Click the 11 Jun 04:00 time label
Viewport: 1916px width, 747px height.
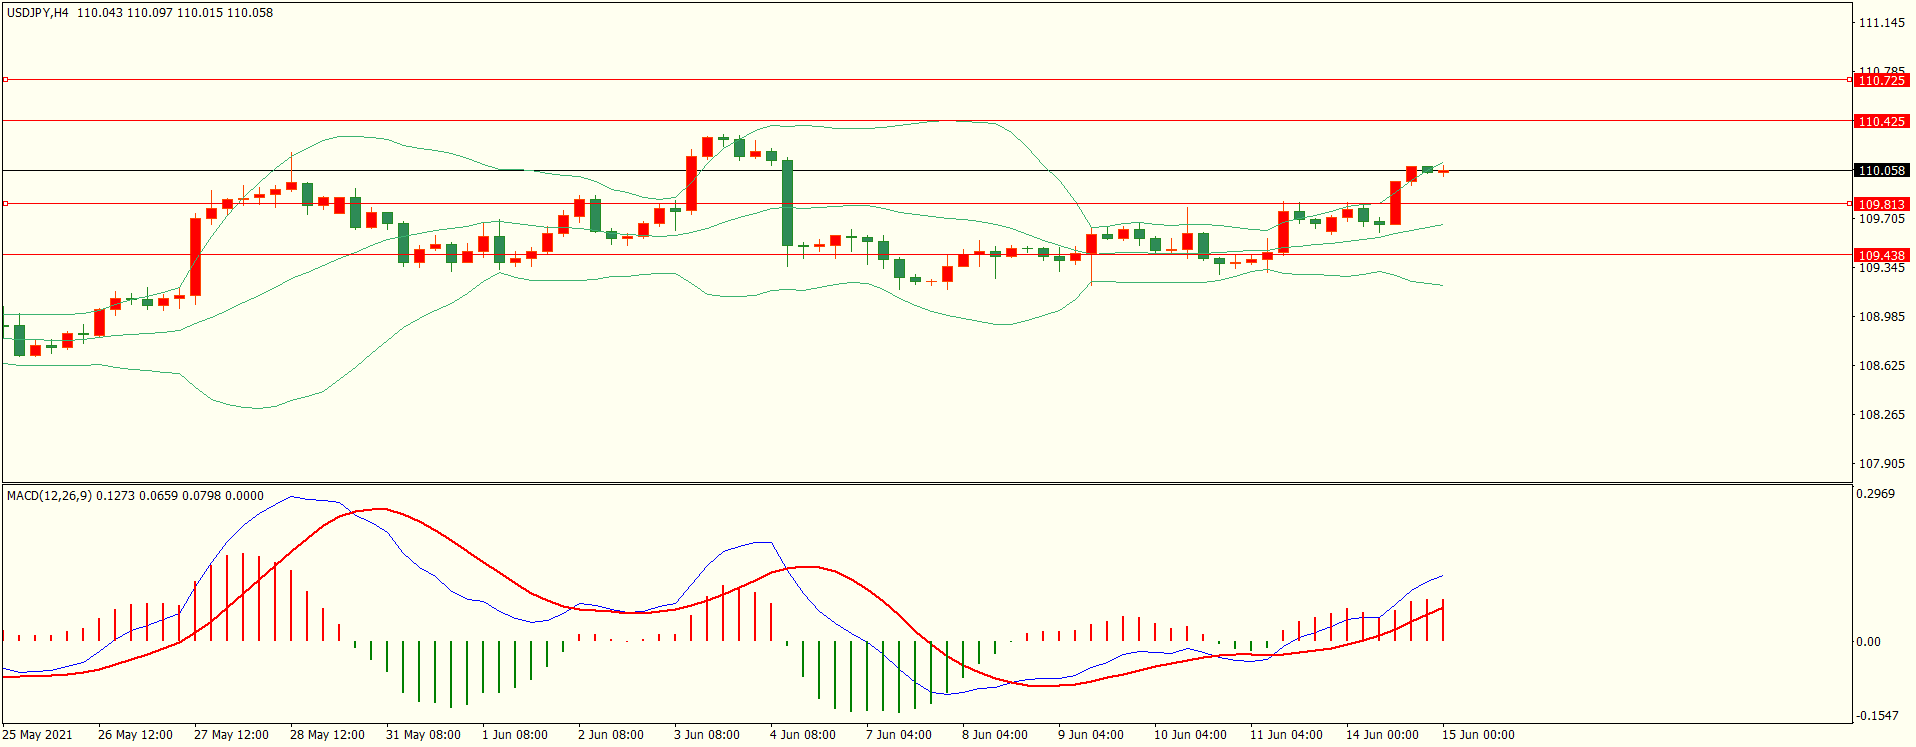[1286, 735]
